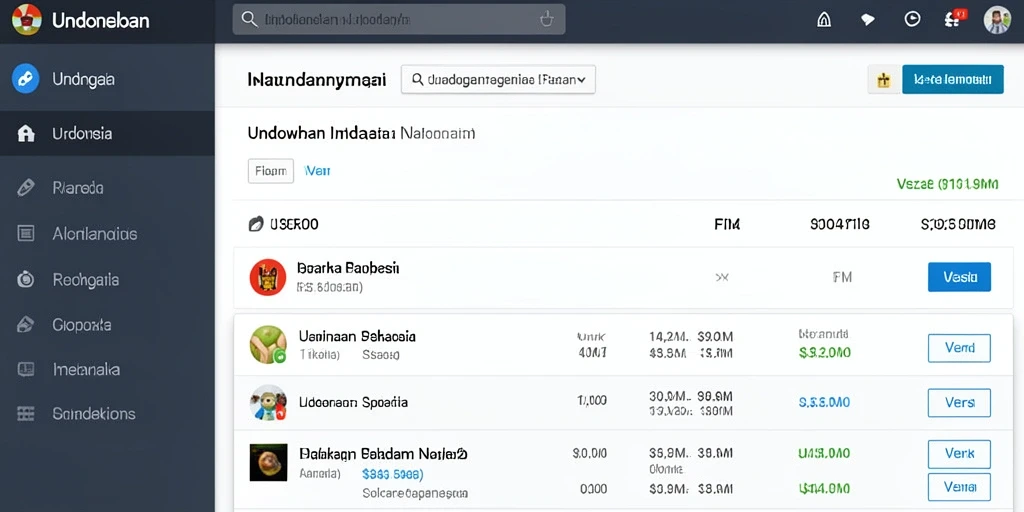The height and width of the screenshot is (512, 1024).
Task: Click the character avatar of Udoenaon Spoadia
Action: point(268,402)
